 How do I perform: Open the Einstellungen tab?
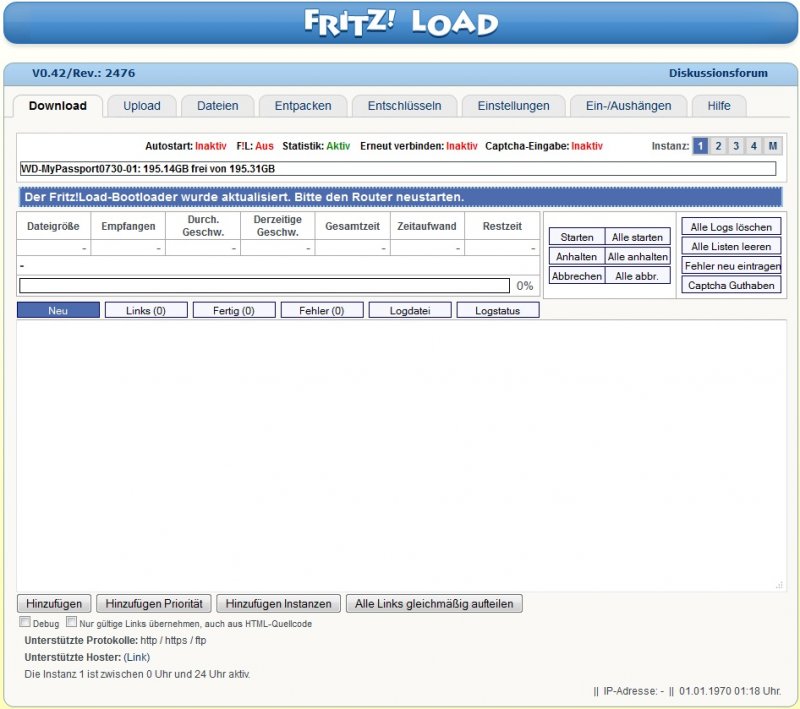[513, 106]
